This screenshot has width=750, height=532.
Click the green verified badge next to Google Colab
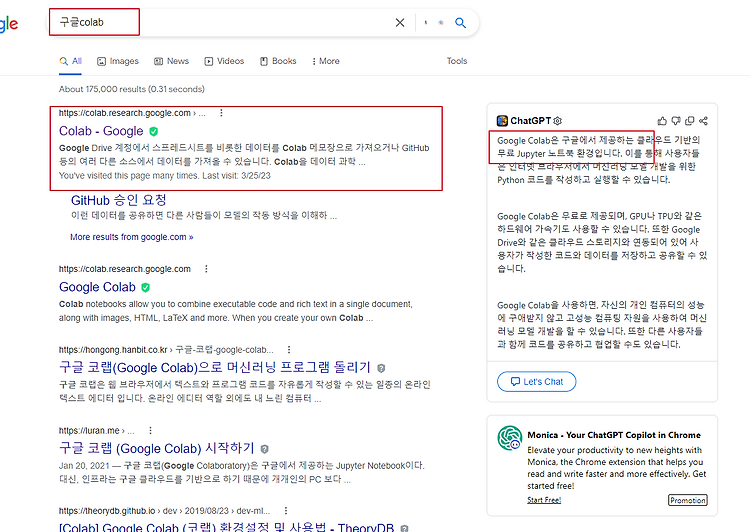click(x=145, y=288)
